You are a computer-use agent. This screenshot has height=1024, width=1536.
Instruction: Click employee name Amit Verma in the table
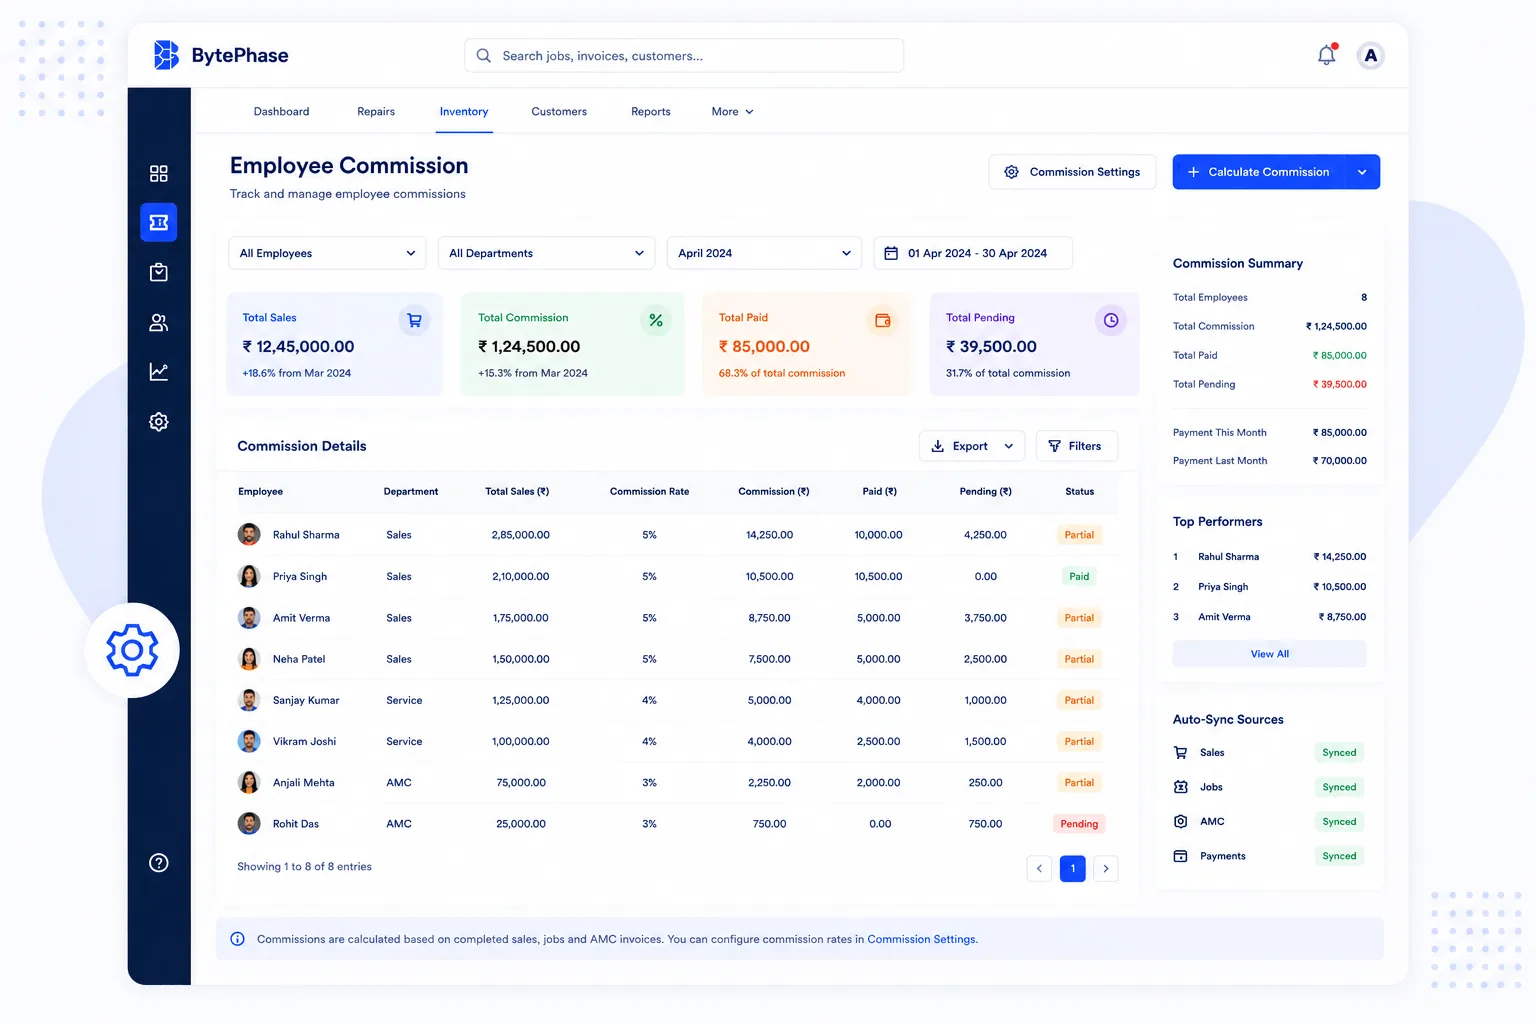click(x=301, y=618)
